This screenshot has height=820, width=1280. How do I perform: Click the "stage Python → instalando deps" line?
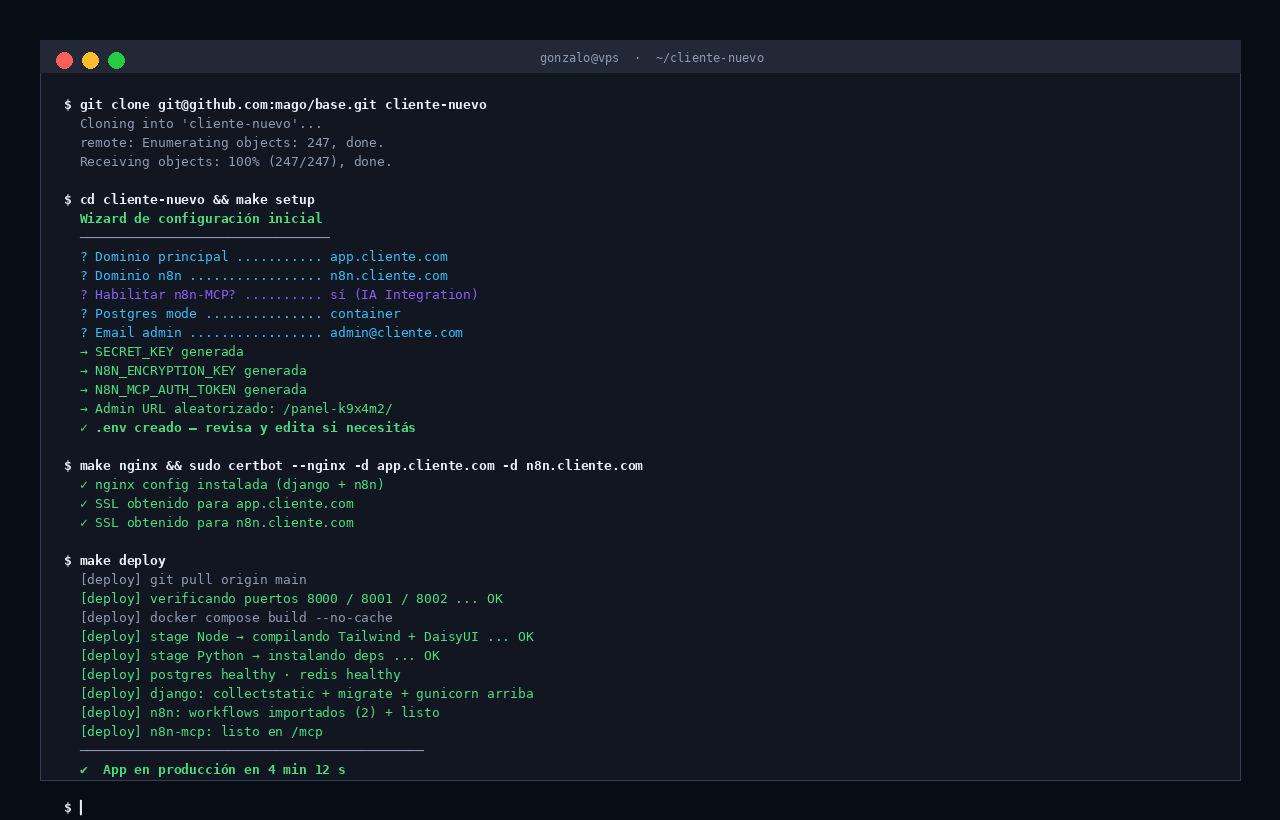pos(260,656)
